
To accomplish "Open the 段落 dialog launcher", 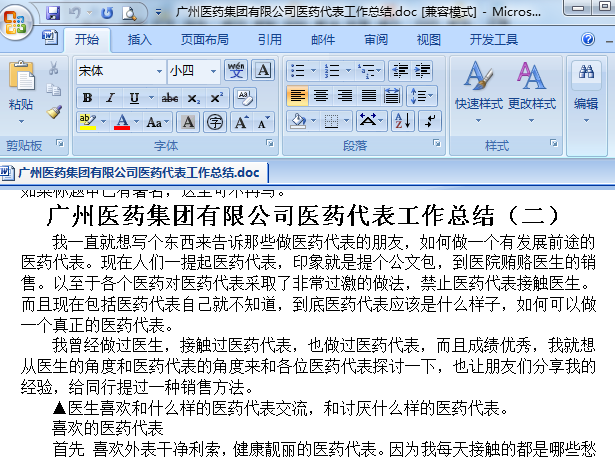I will pyautogui.click(x=437, y=143).
